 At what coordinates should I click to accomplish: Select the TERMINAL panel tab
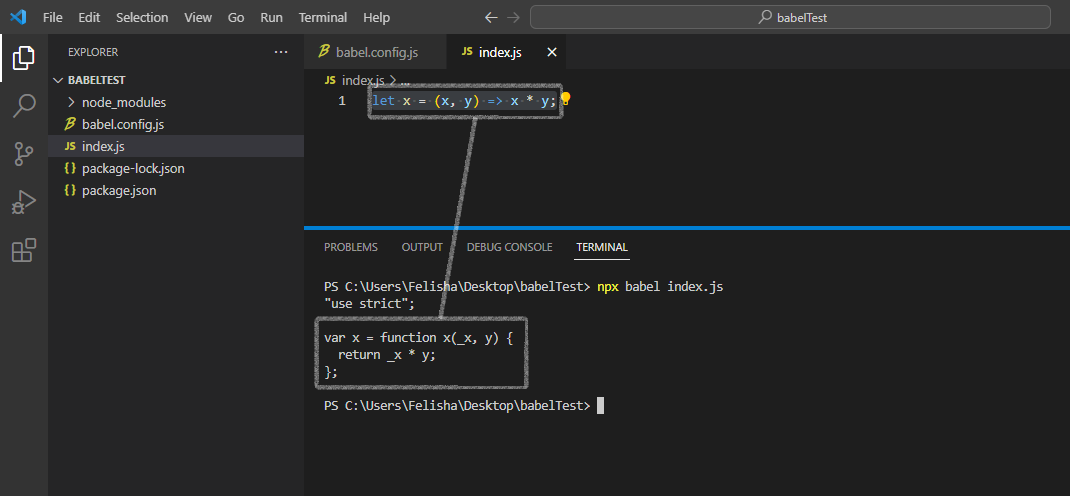[602, 247]
